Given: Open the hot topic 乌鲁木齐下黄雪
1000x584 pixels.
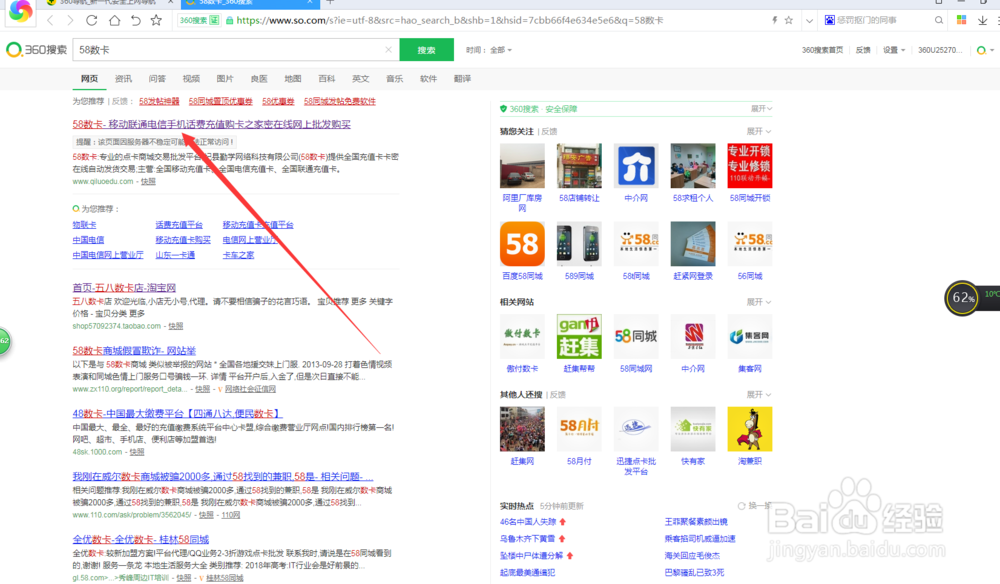Looking at the screenshot, I should pyautogui.click(x=527, y=539).
